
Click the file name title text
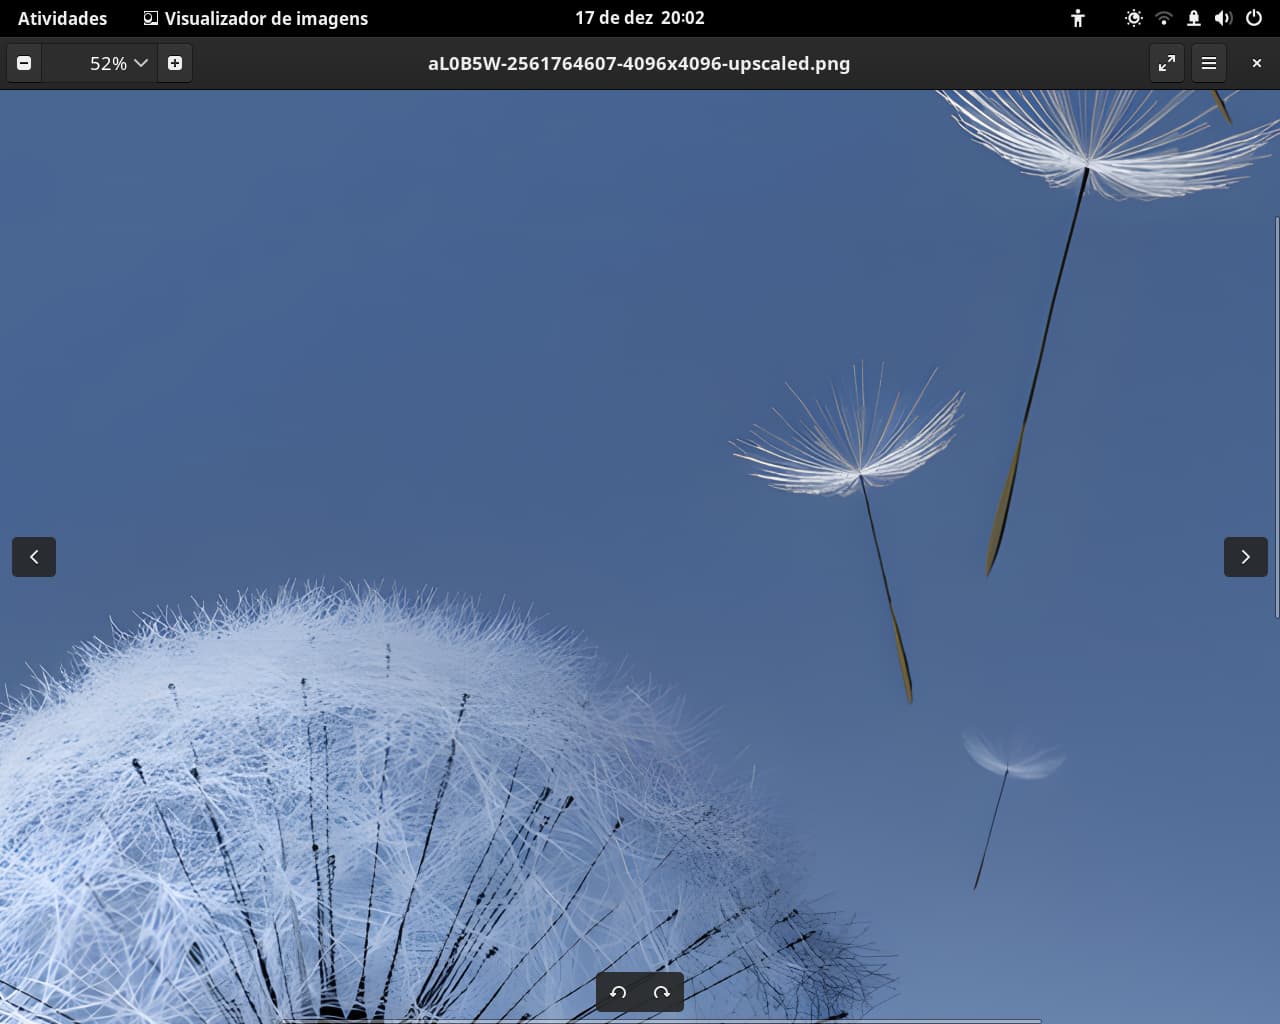tap(639, 63)
